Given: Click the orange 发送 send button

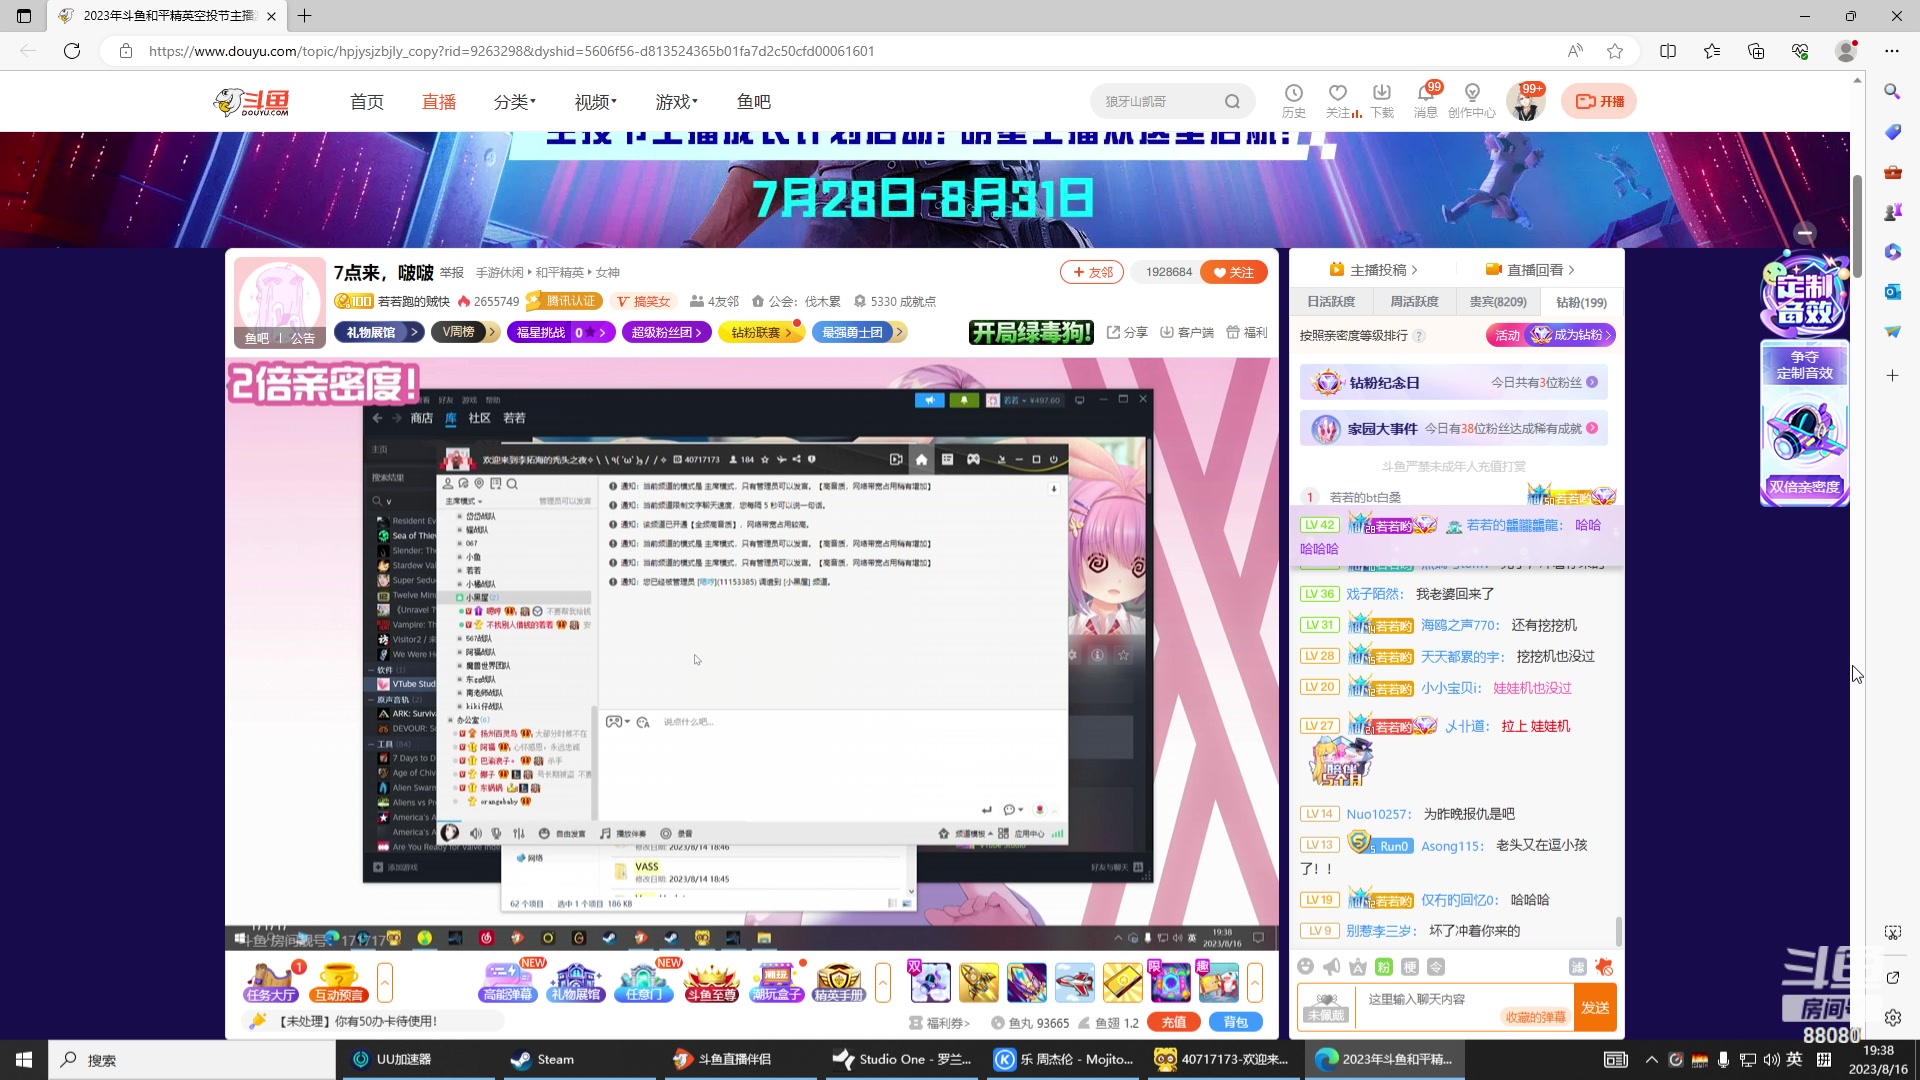Looking at the screenshot, I should tap(1595, 1008).
